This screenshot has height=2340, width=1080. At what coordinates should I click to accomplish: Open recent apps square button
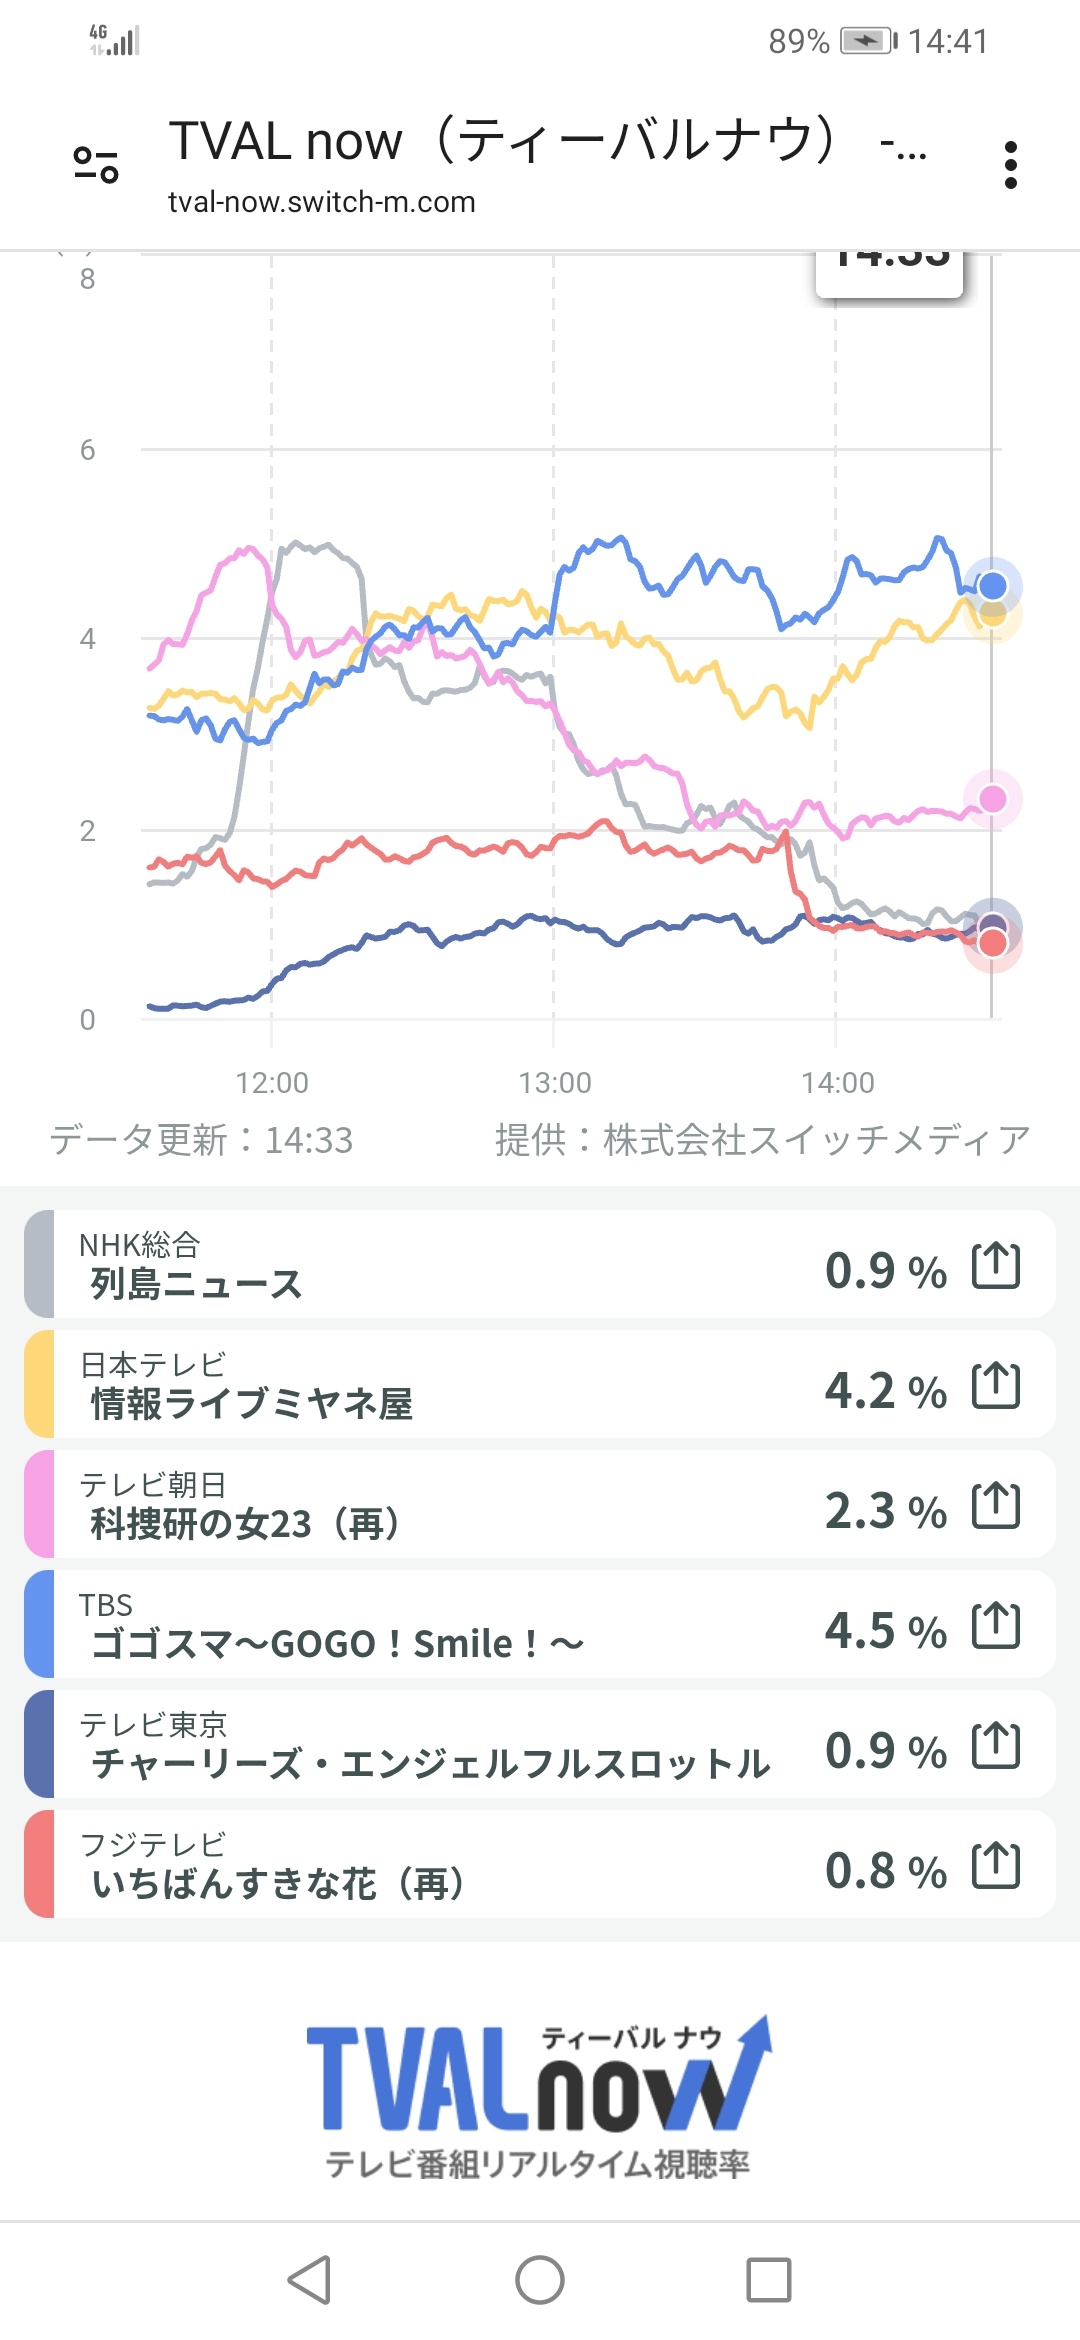pos(768,2280)
